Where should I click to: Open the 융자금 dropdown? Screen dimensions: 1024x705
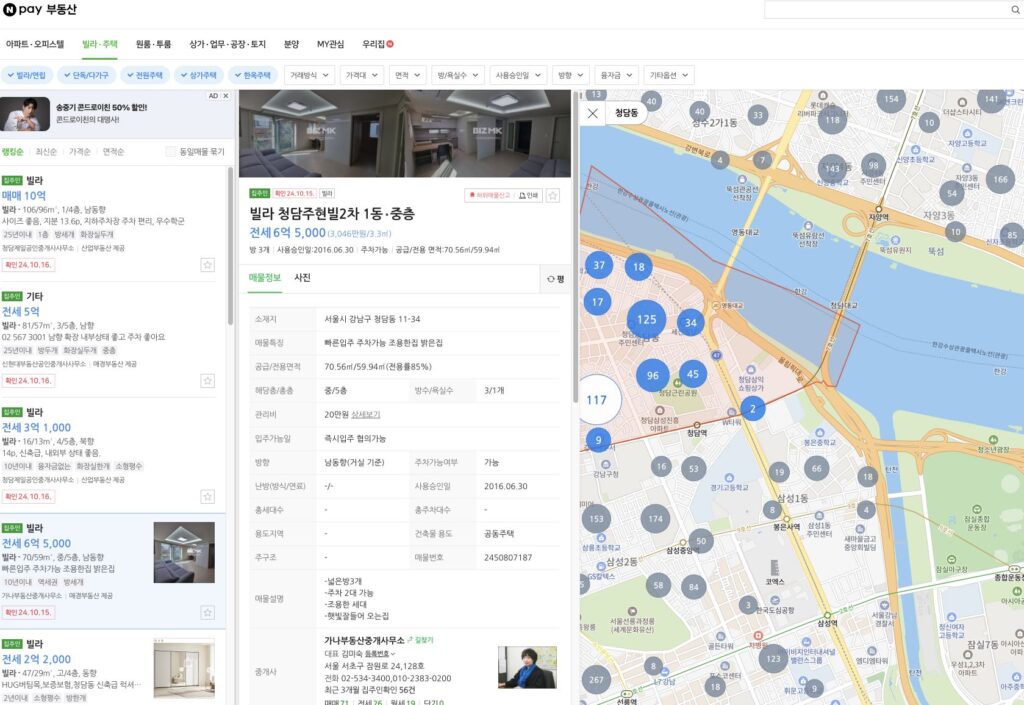point(616,75)
